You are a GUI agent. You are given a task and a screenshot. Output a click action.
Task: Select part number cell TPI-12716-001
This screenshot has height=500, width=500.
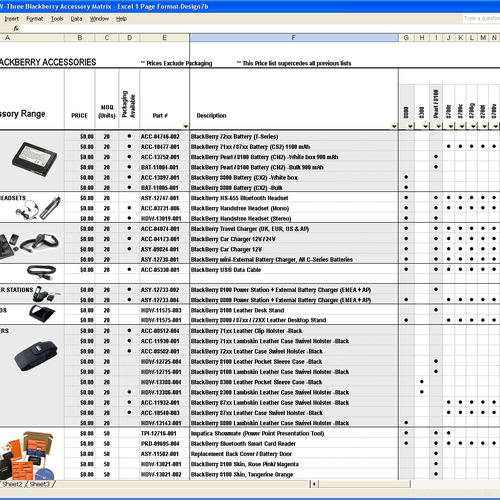click(x=165, y=433)
